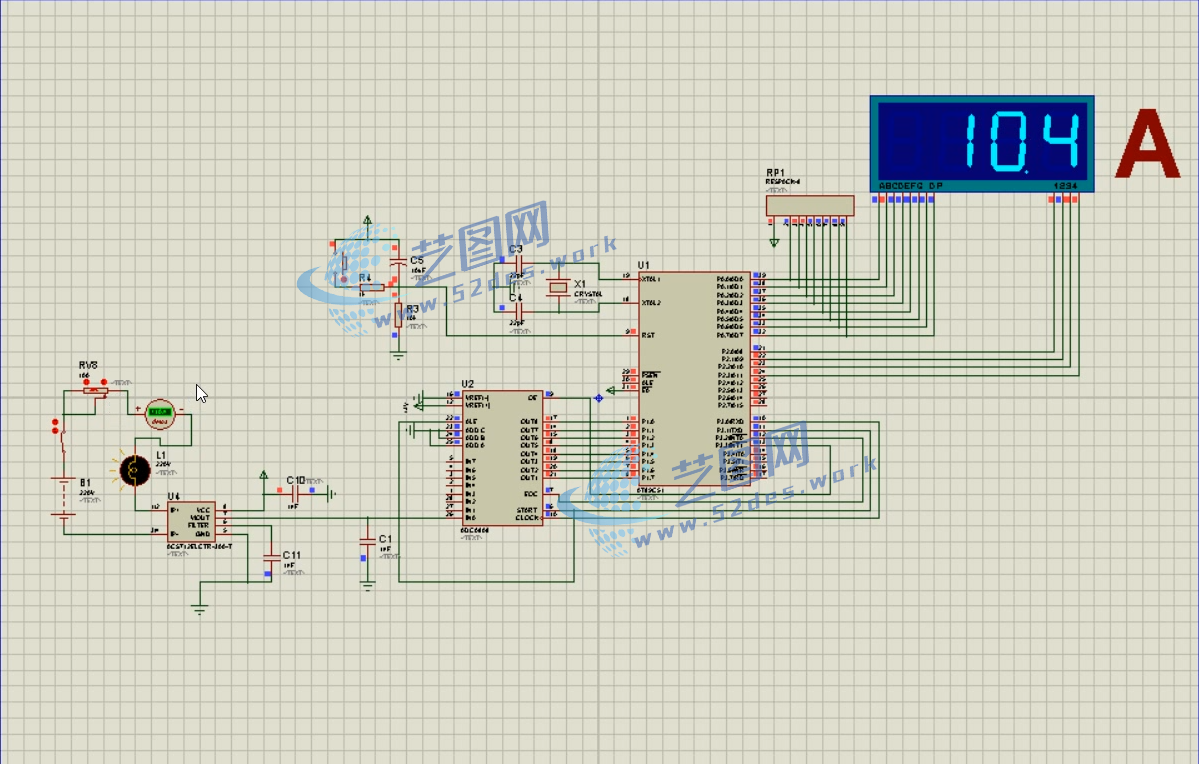Click the 'EOC' pin label on U2
This screenshot has height=764, width=1199.
(x=531, y=494)
